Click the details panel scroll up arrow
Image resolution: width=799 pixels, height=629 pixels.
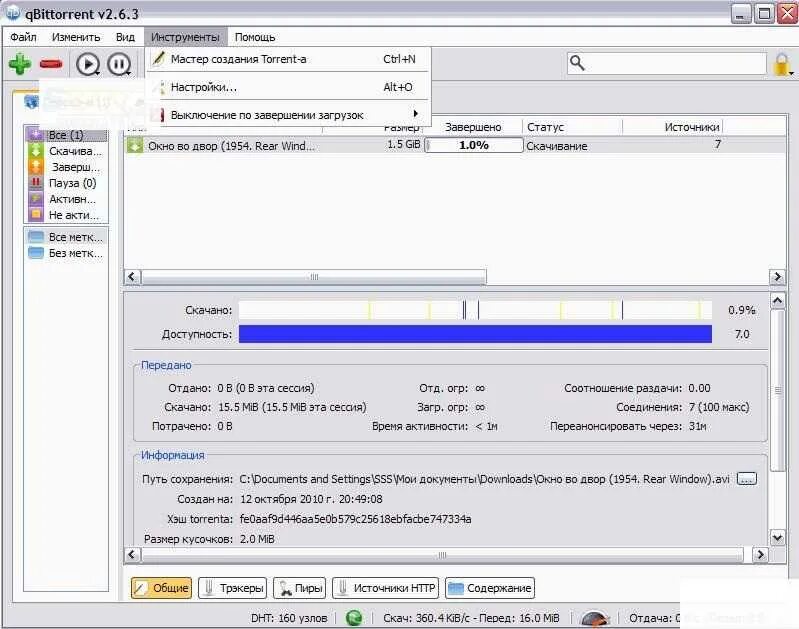[778, 301]
